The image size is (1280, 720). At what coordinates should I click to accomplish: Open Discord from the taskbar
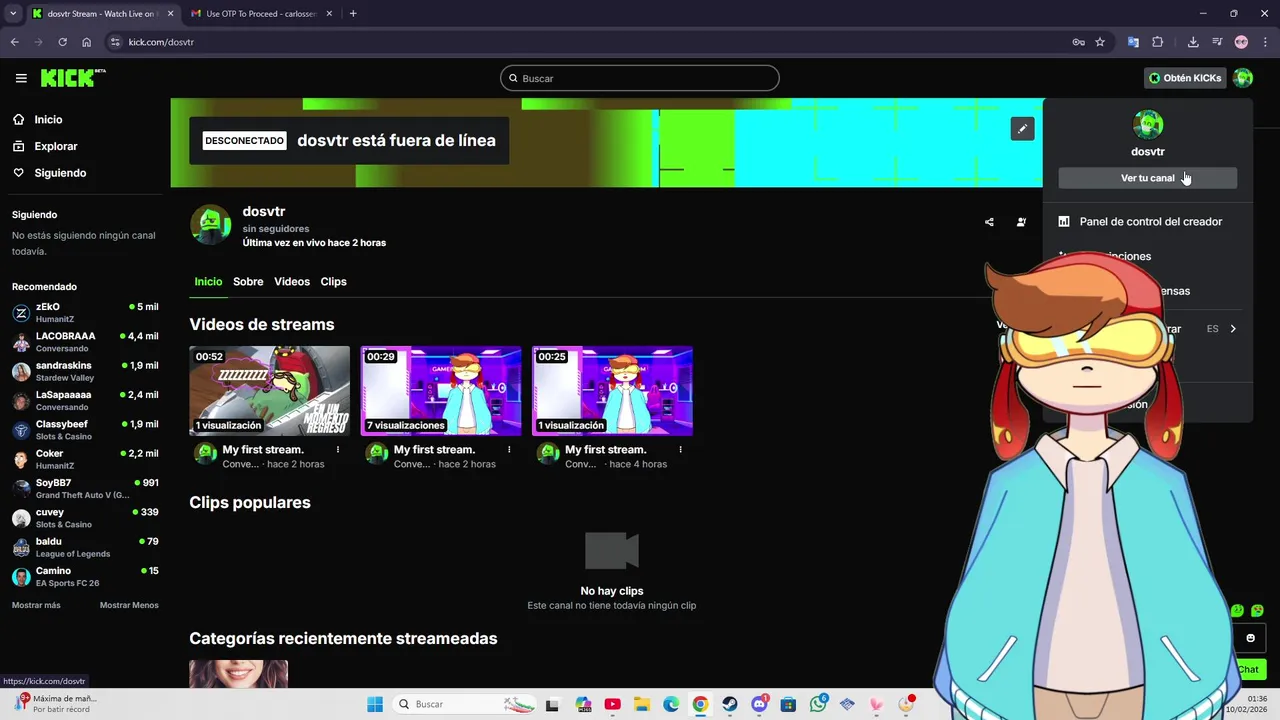pyautogui.click(x=759, y=704)
